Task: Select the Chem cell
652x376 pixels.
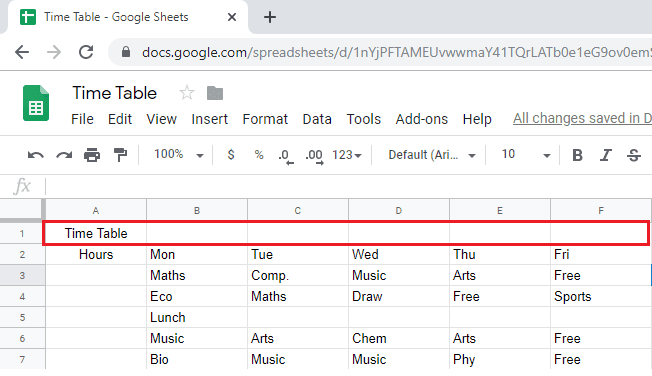Action: tap(399, 338)
